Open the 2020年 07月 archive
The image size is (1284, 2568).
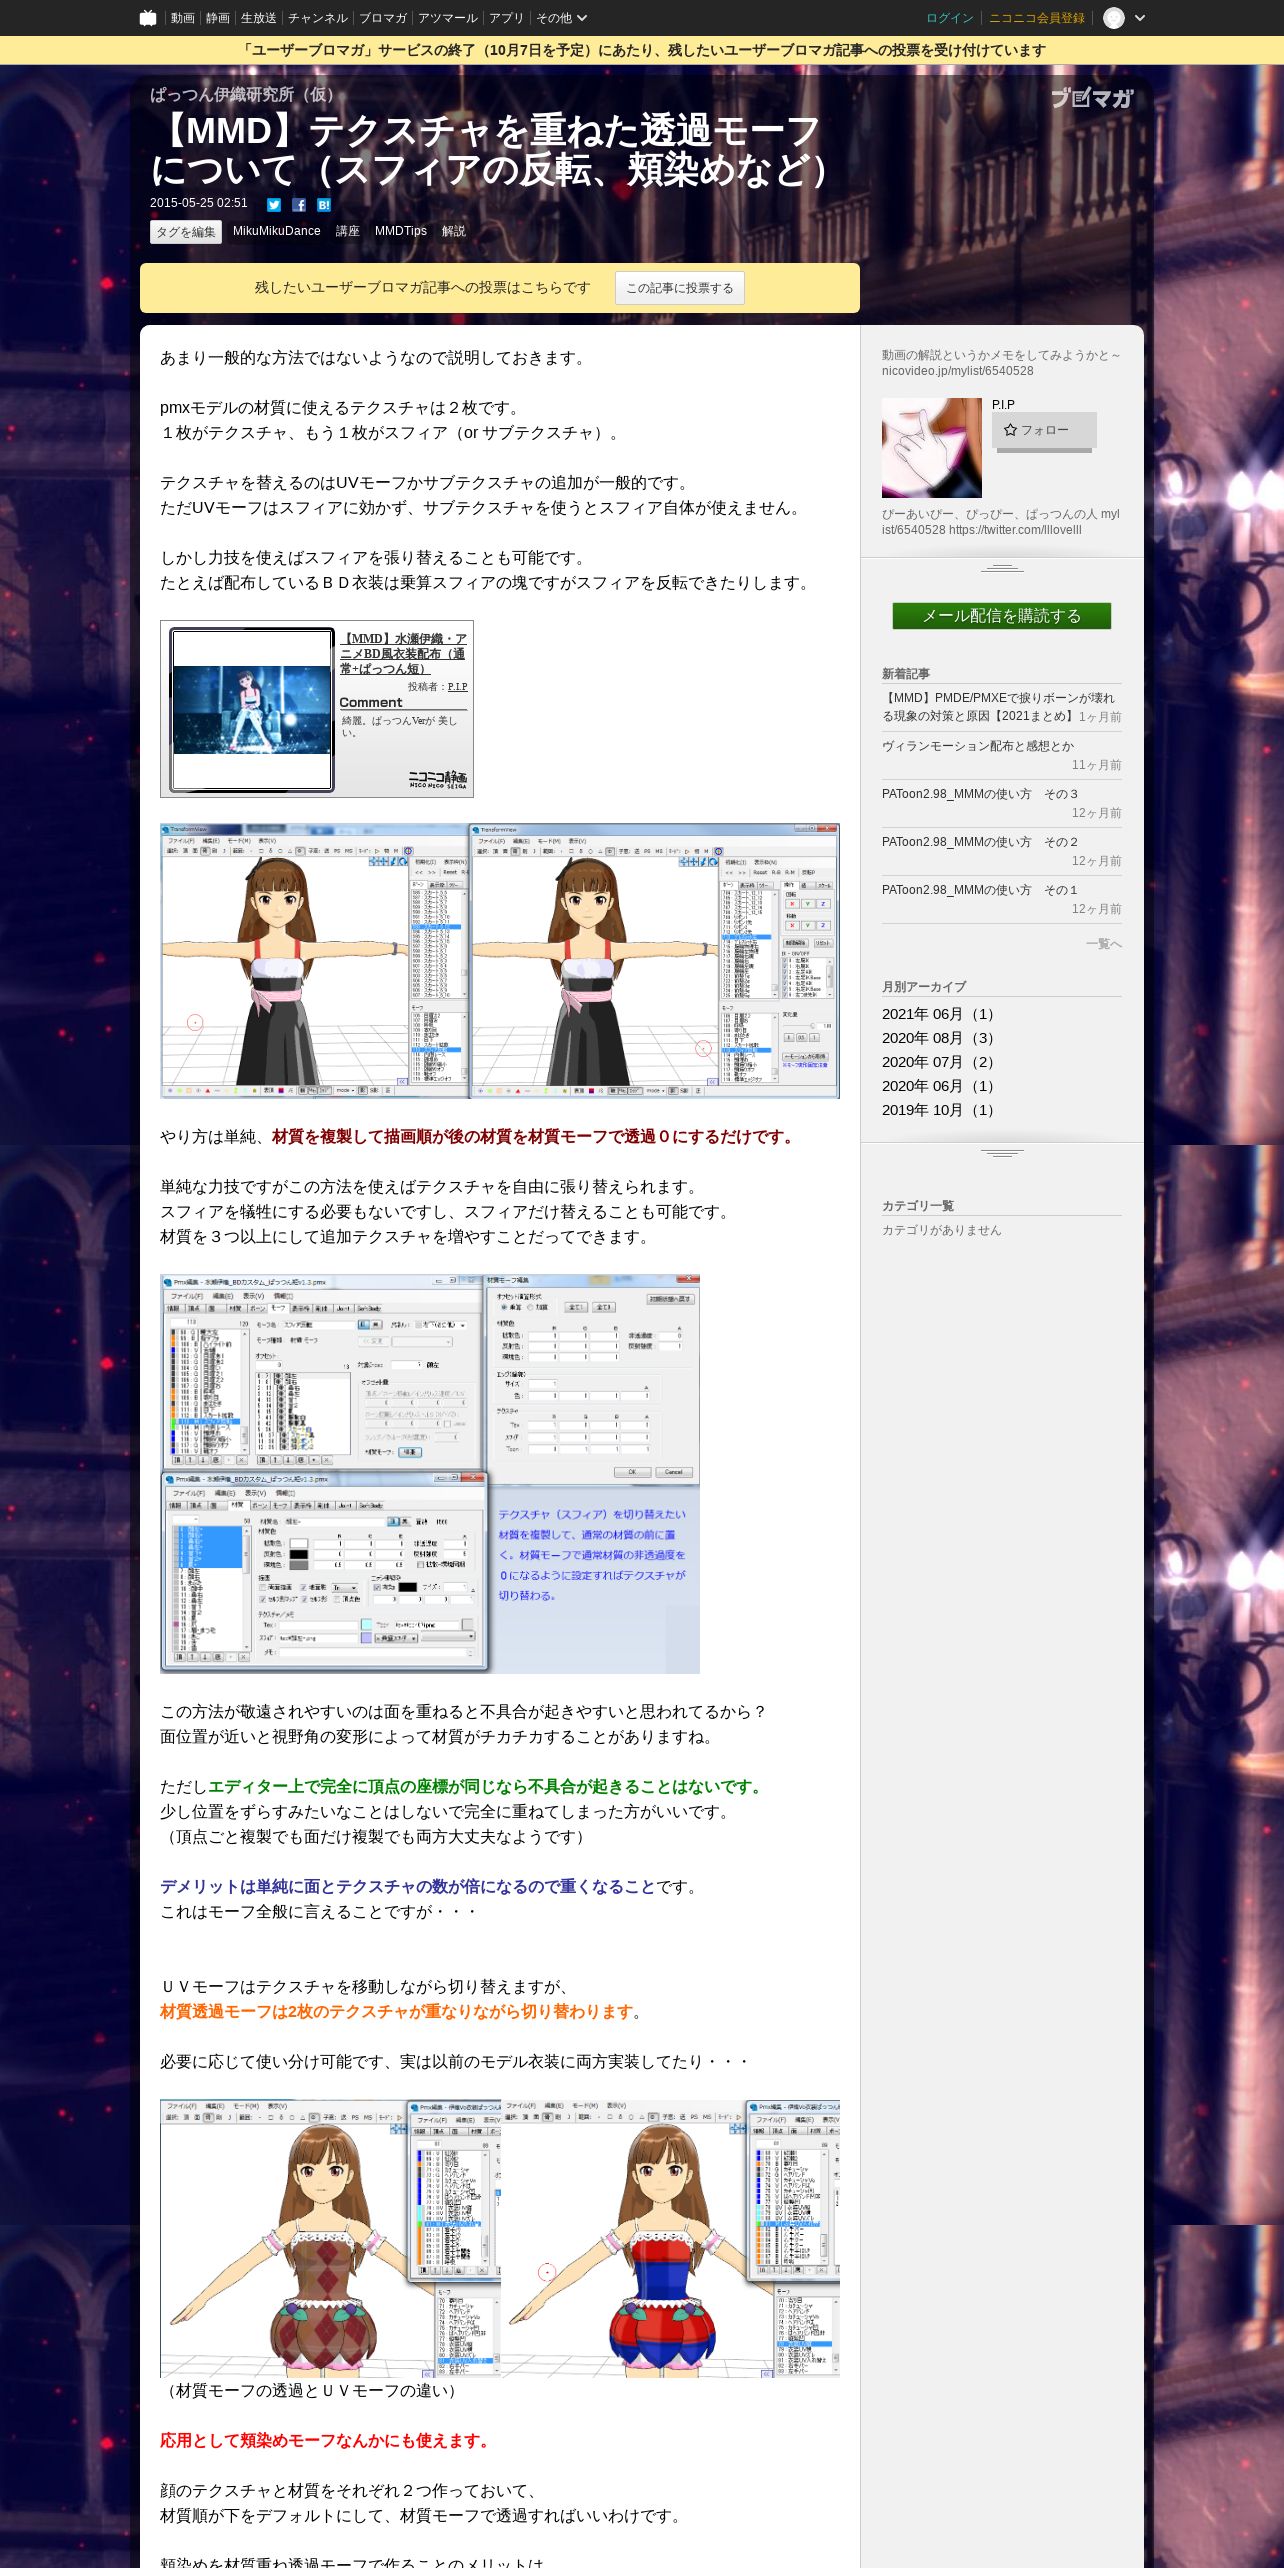(940, 1062)
